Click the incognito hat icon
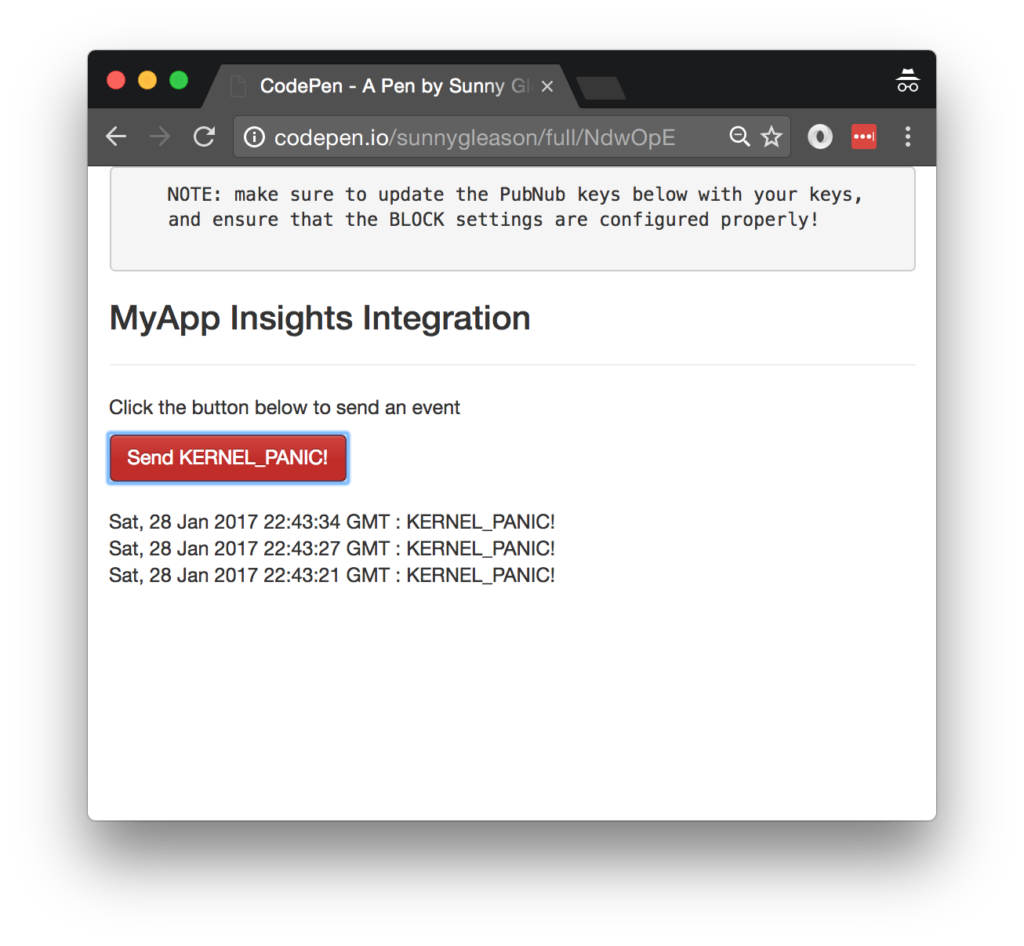Screen dimensions: 1024x946 [x=907, y=79]
